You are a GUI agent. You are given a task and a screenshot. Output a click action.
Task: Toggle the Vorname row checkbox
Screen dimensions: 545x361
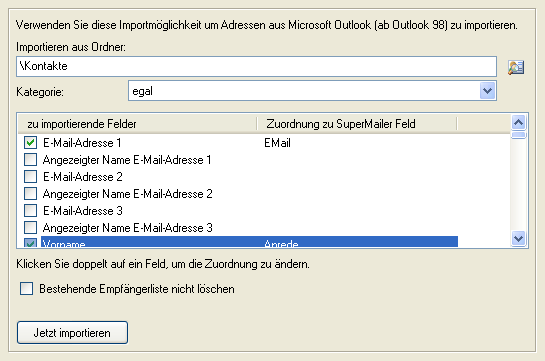tap(30, 243)
